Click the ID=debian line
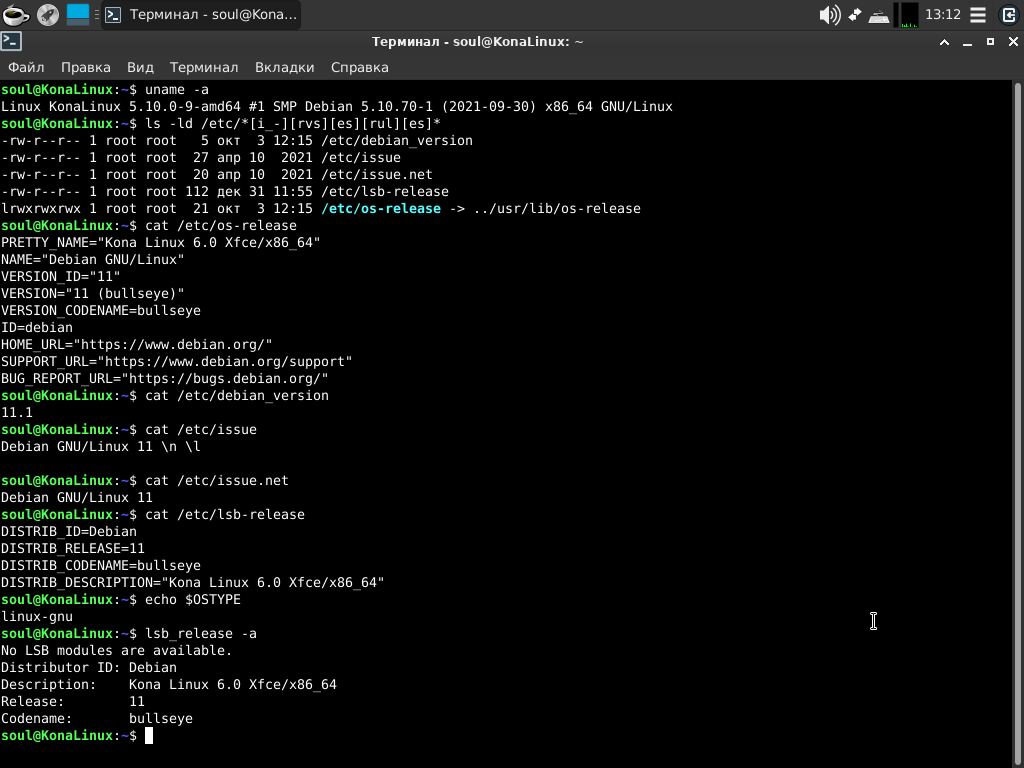This screenshot has height=768, width=1024. pyautogui.click(x=37, y=327)
